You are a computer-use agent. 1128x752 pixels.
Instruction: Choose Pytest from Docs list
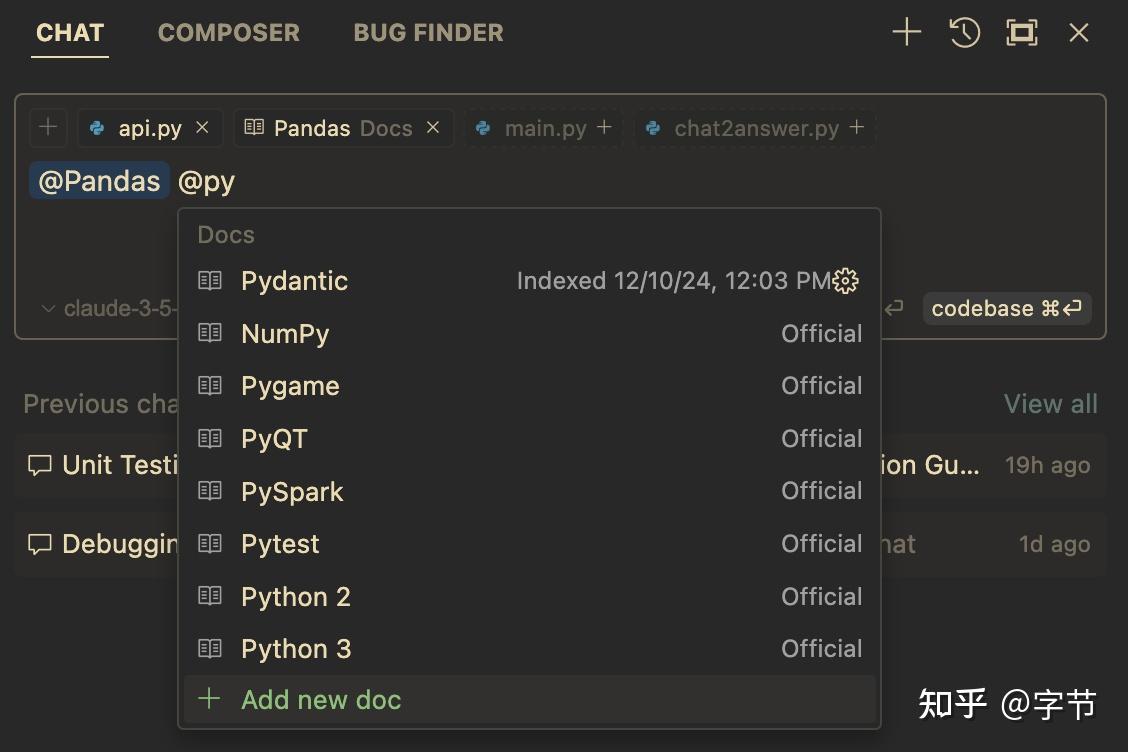pos(280,544)
